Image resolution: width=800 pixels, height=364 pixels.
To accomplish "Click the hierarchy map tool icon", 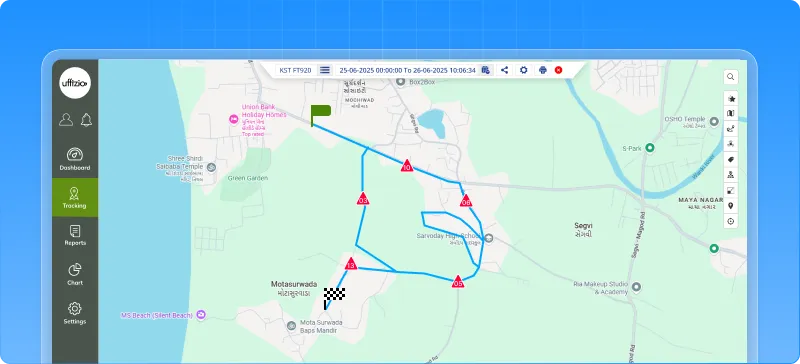I will click(x=731, y=175).
